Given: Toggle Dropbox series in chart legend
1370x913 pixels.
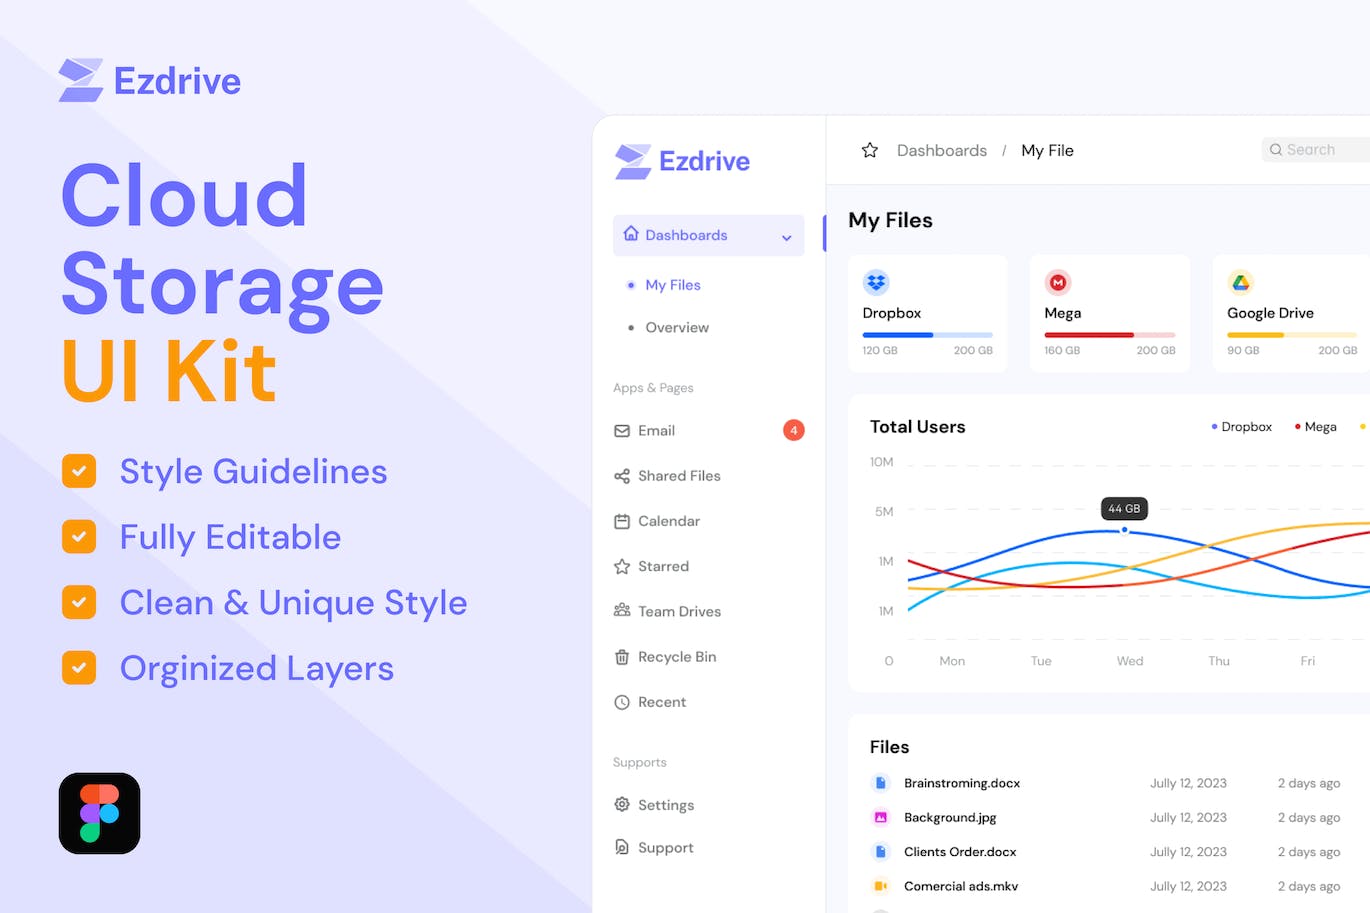Looking at the screenshot, I should coord(1242,427).
